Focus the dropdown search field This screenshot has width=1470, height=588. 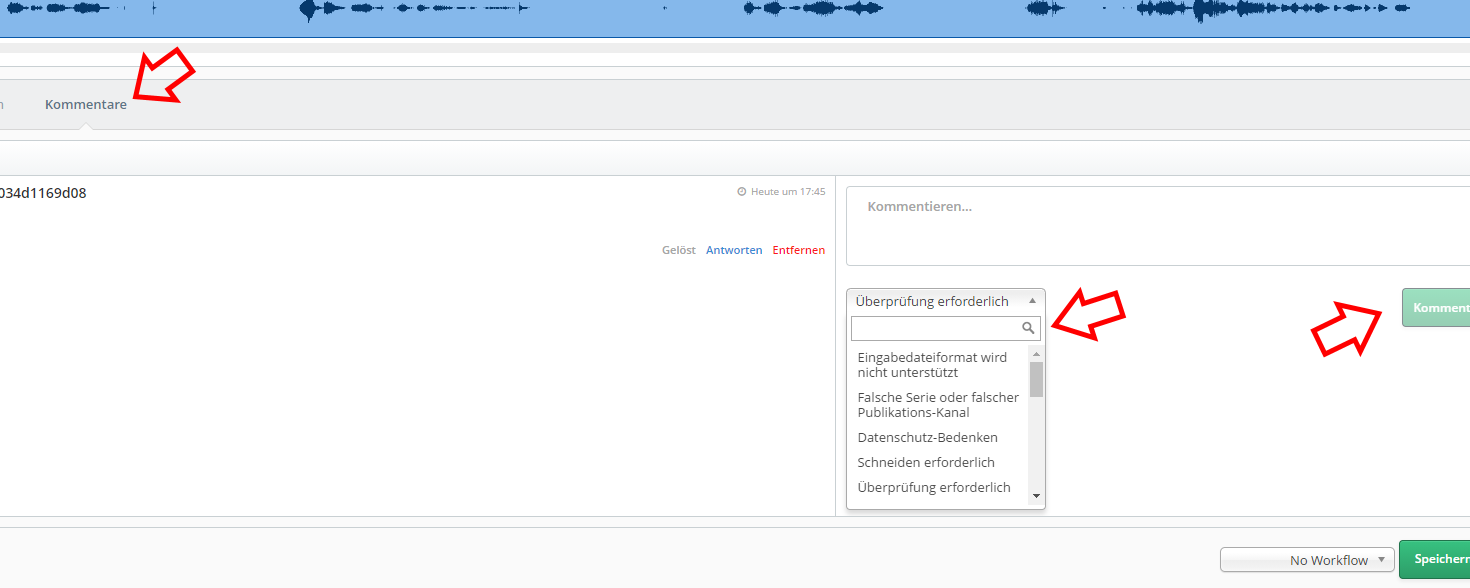(x=935, y=328)
